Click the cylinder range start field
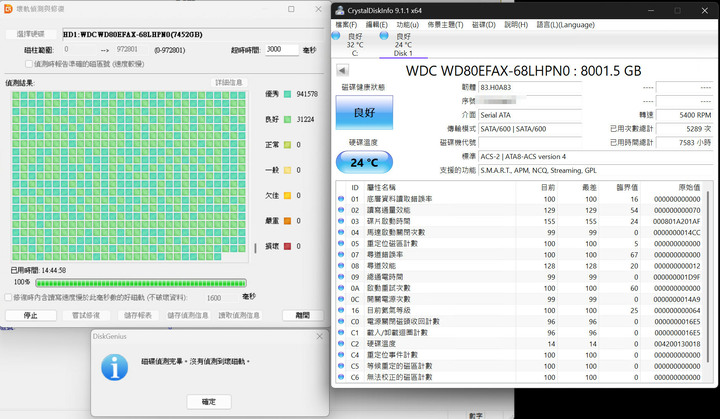This screenshot has height=419, width=720. [x=78, y=49]
